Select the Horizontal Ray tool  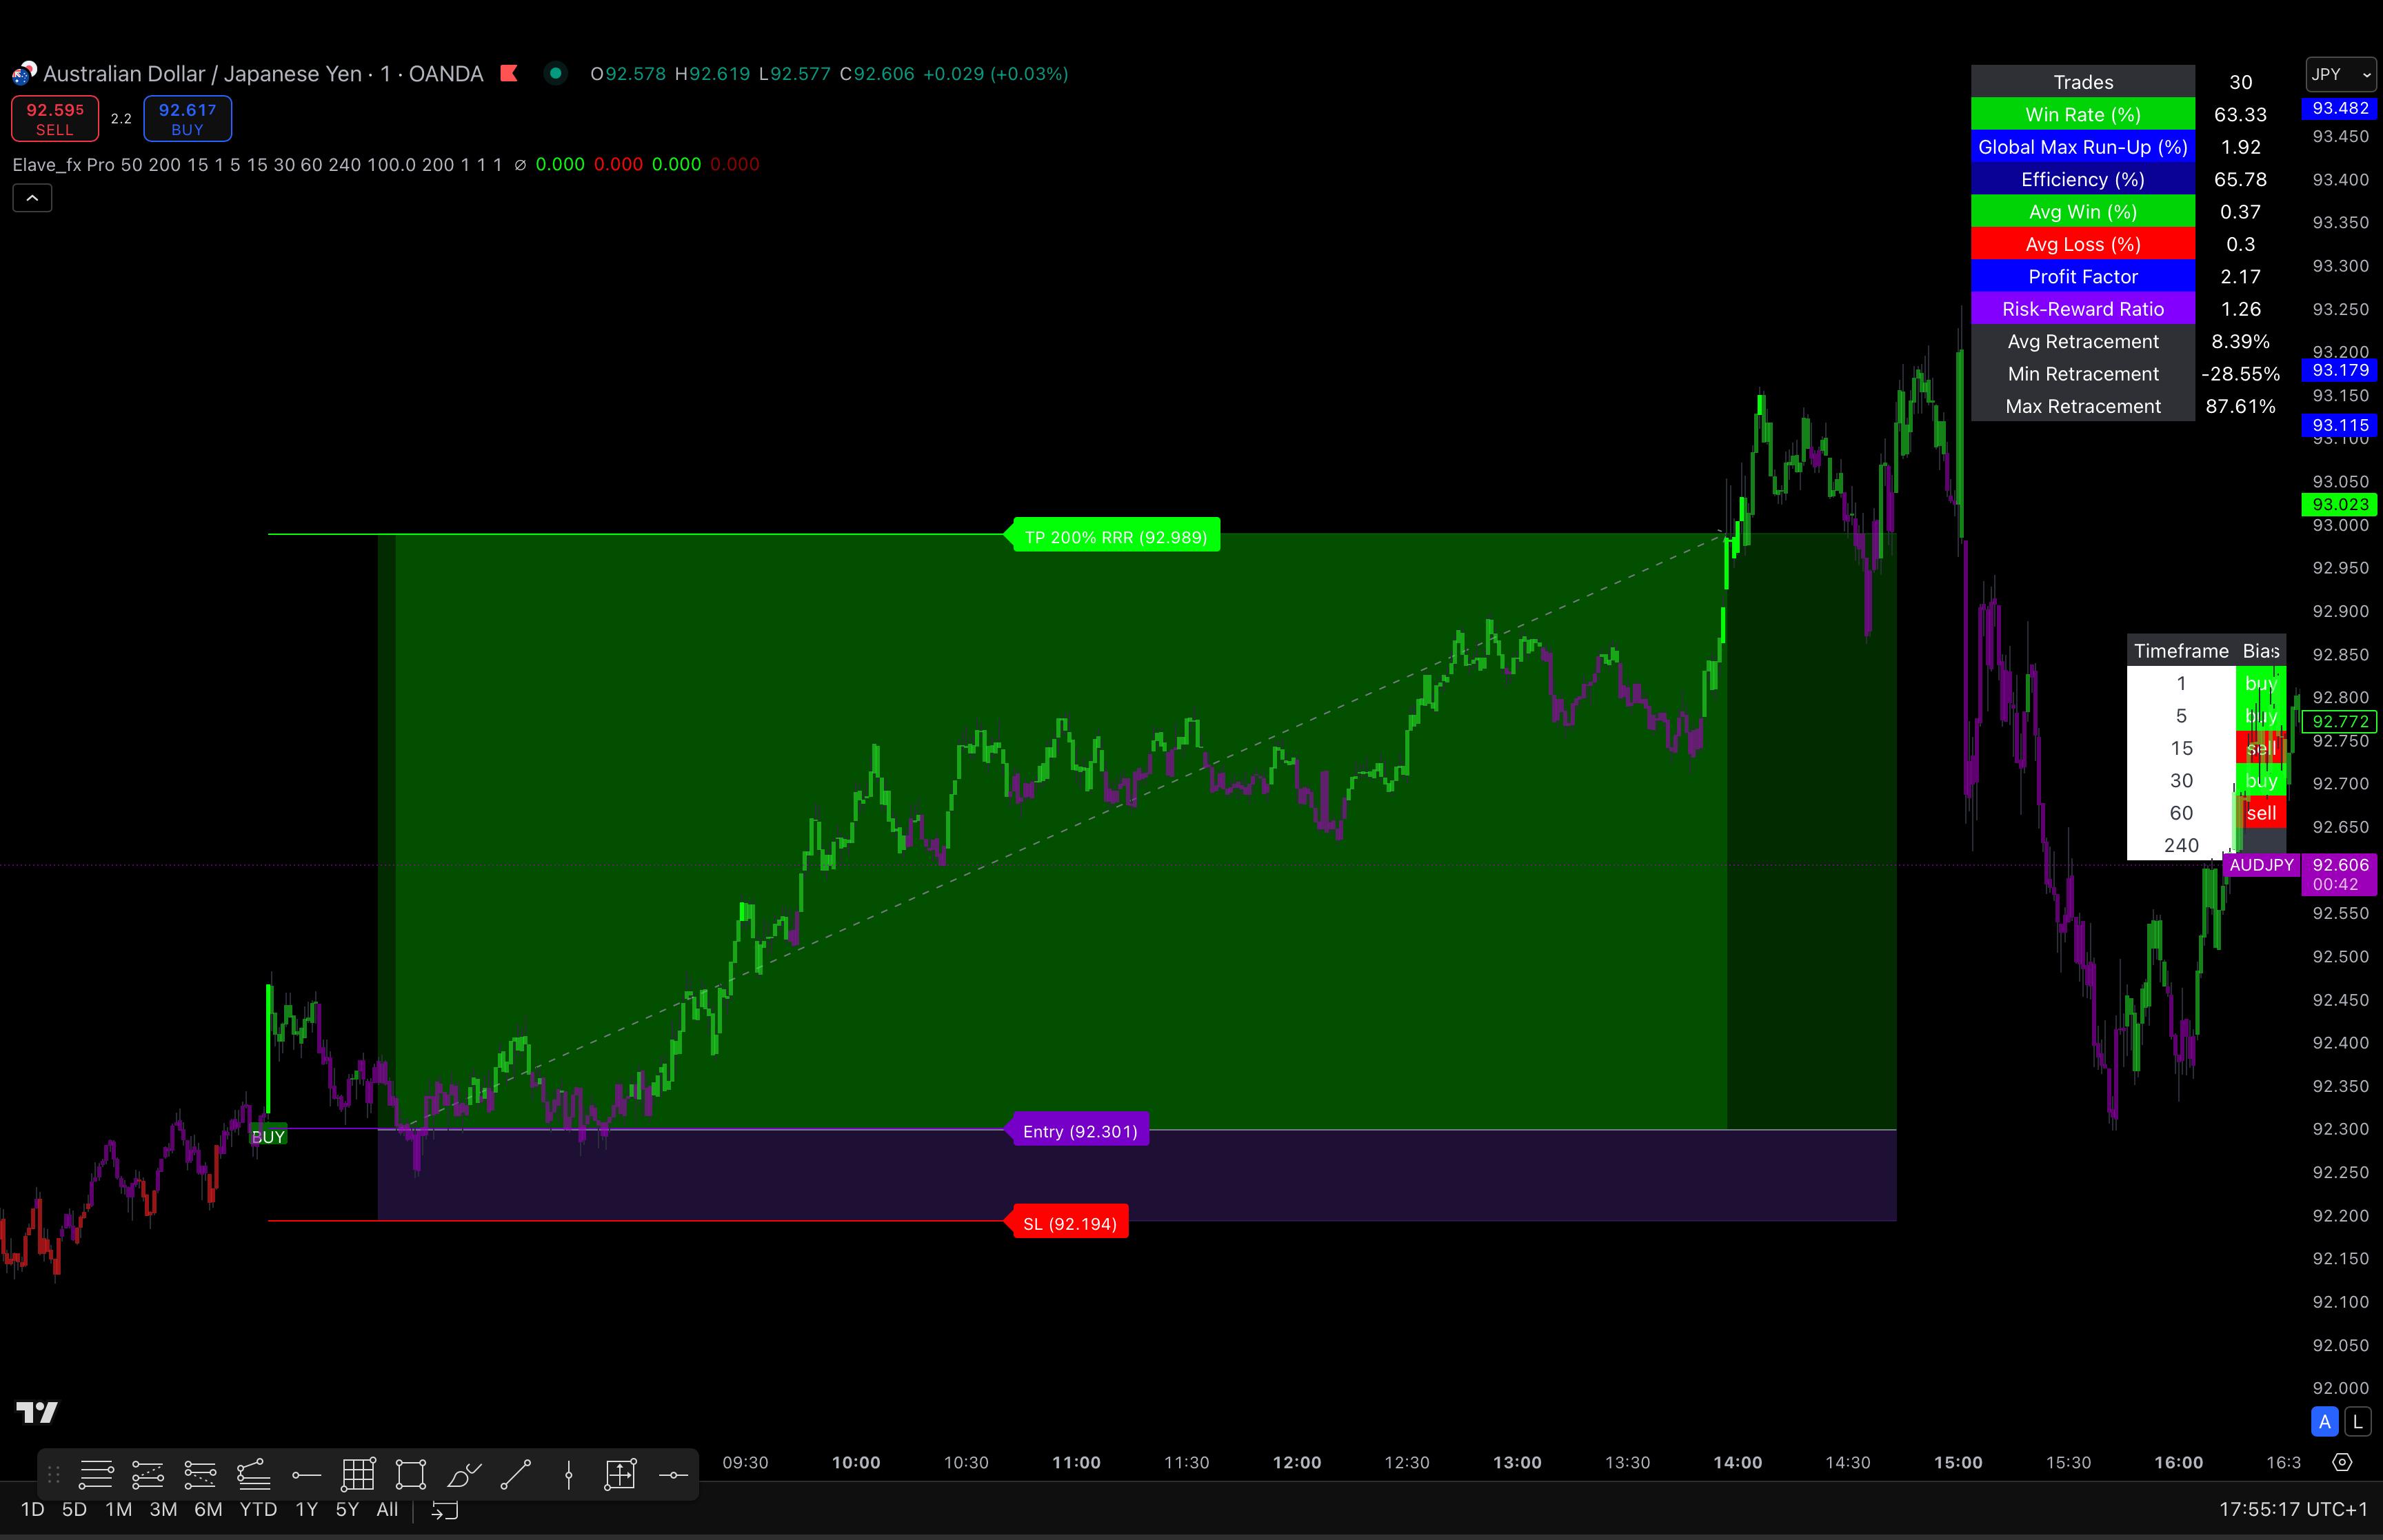[x=306, y=1474]
